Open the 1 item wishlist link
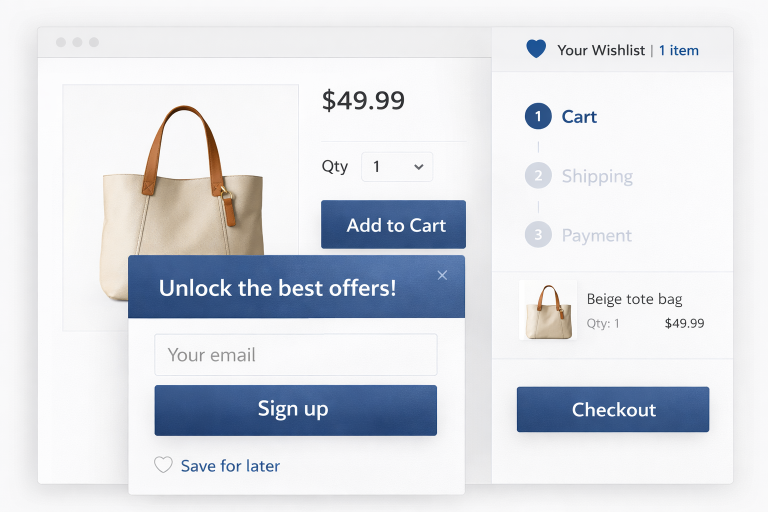768x512 pixels. tap(679, 50)
